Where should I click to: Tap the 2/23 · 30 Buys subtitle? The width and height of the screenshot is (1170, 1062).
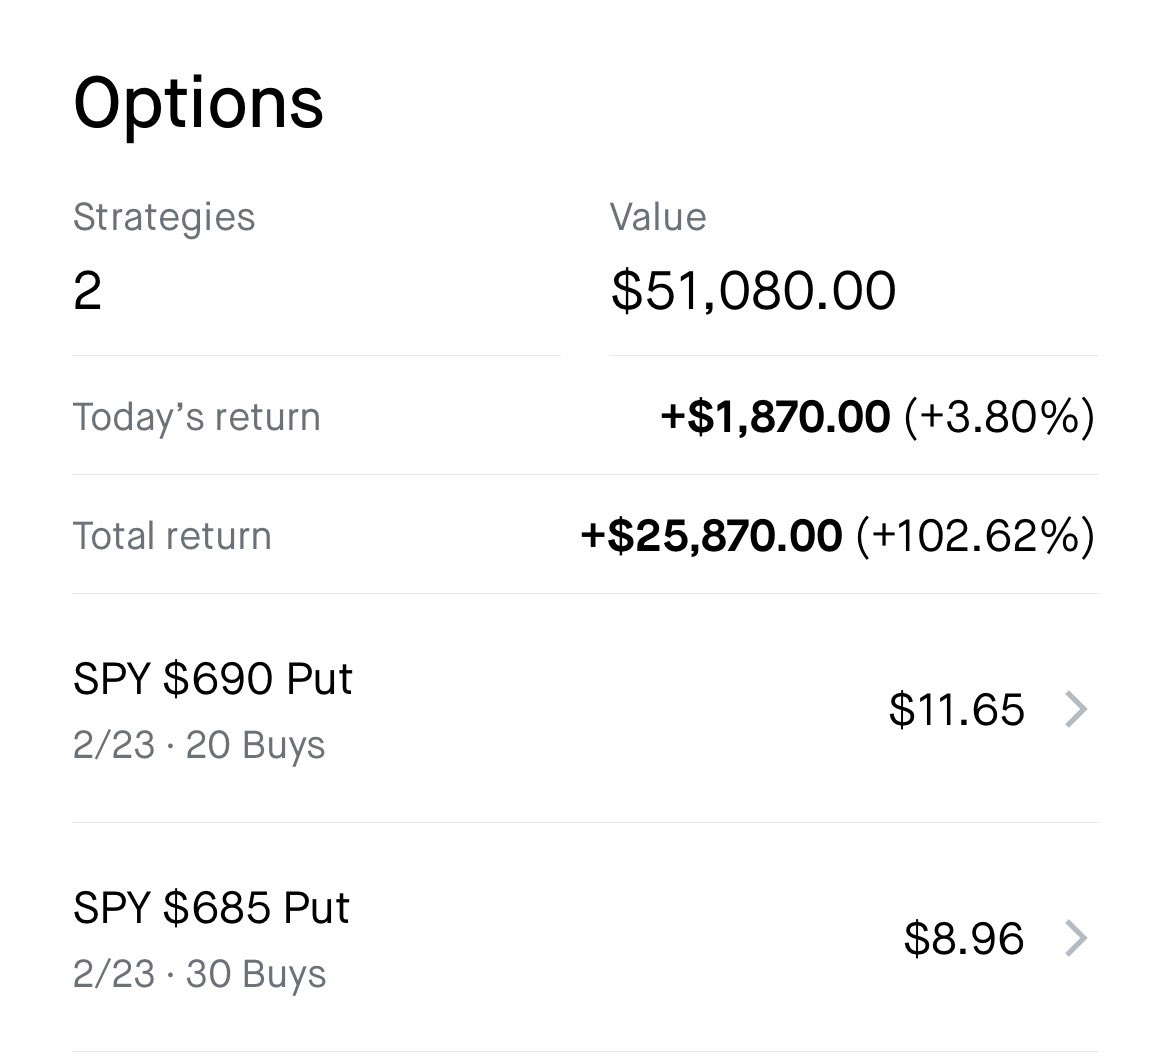point(199,975)
